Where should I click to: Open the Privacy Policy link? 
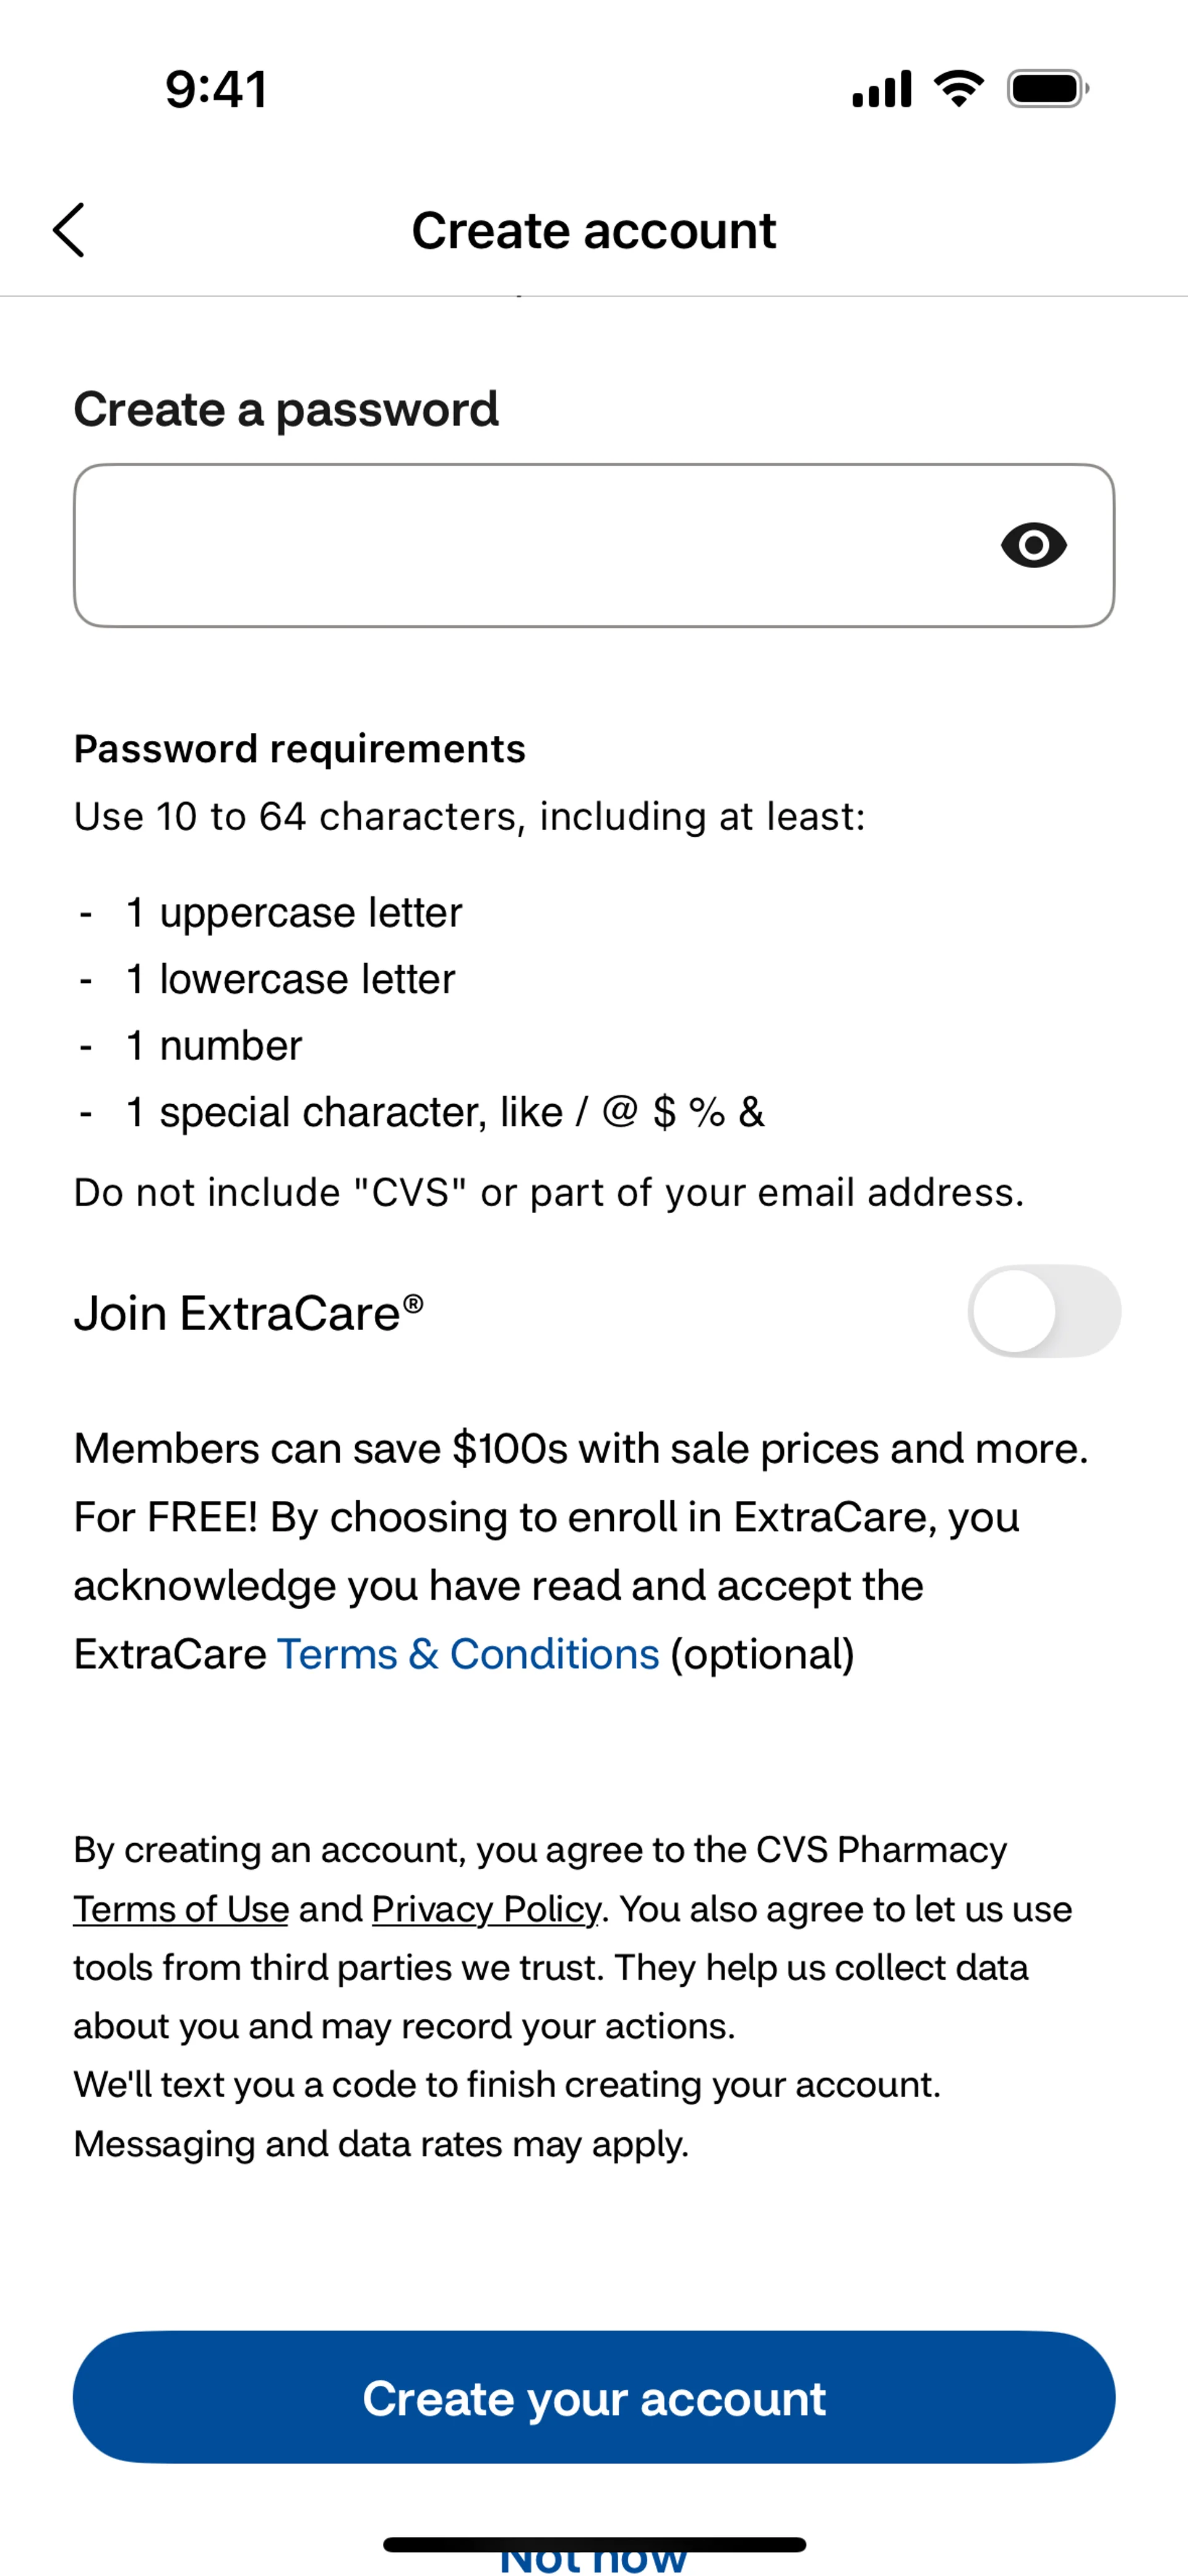[486, 1909]
